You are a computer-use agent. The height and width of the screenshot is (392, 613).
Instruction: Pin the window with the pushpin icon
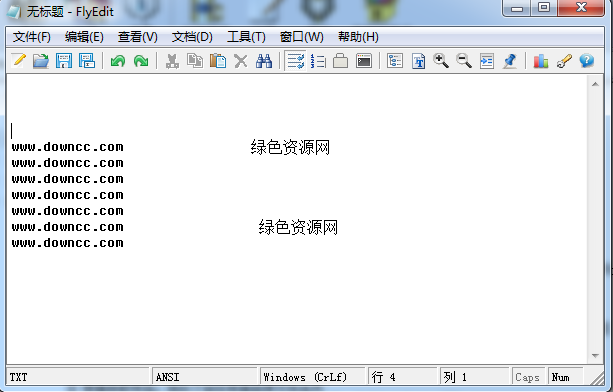click(x=510, y=61)
